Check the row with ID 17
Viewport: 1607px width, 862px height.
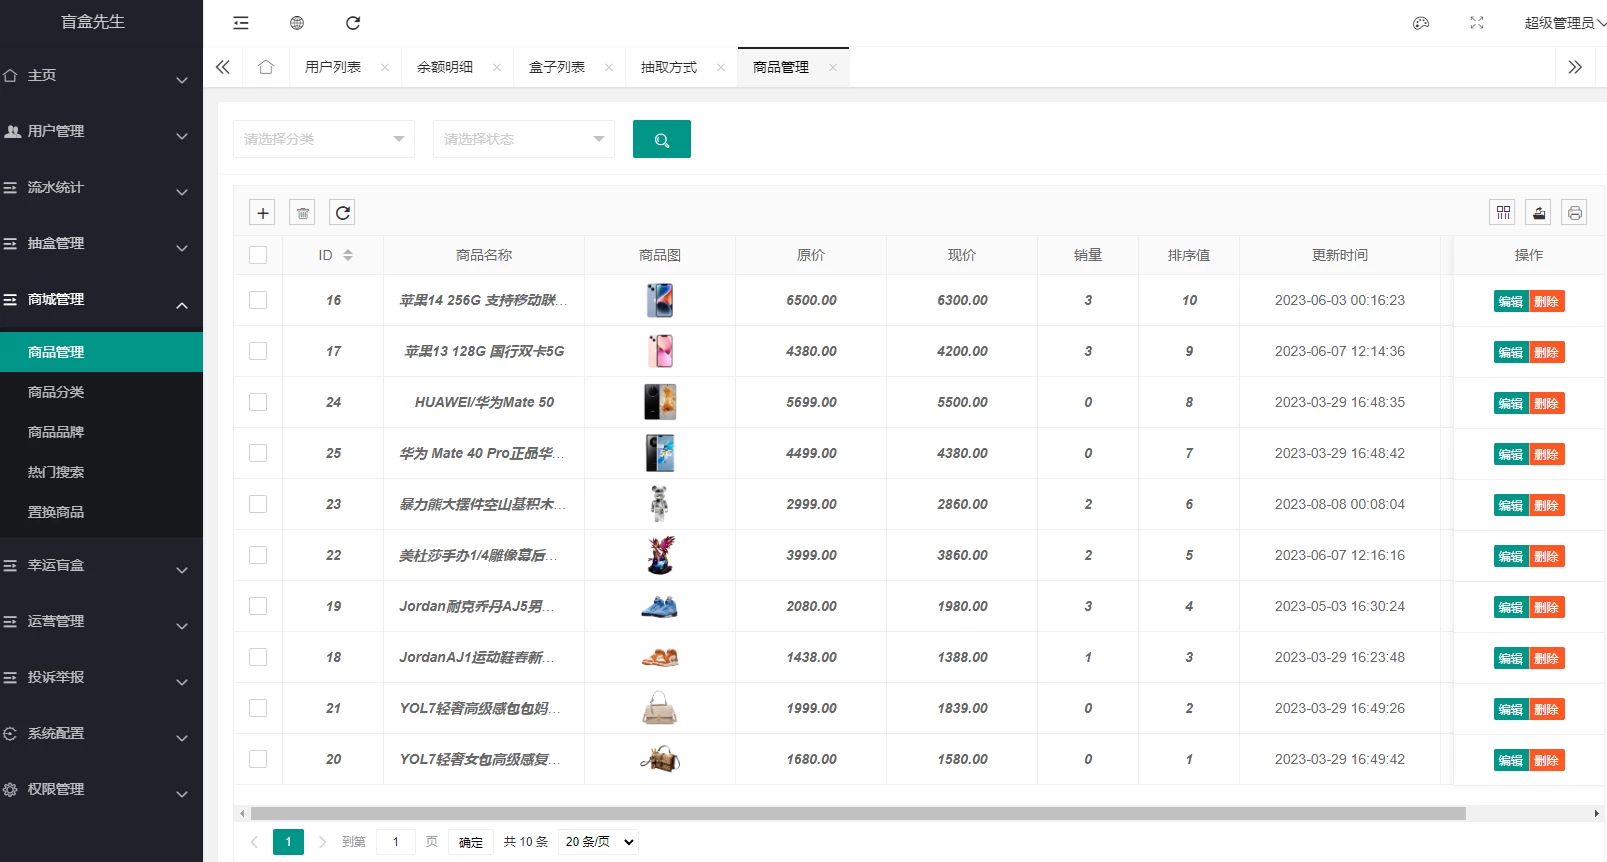point(258,351)
